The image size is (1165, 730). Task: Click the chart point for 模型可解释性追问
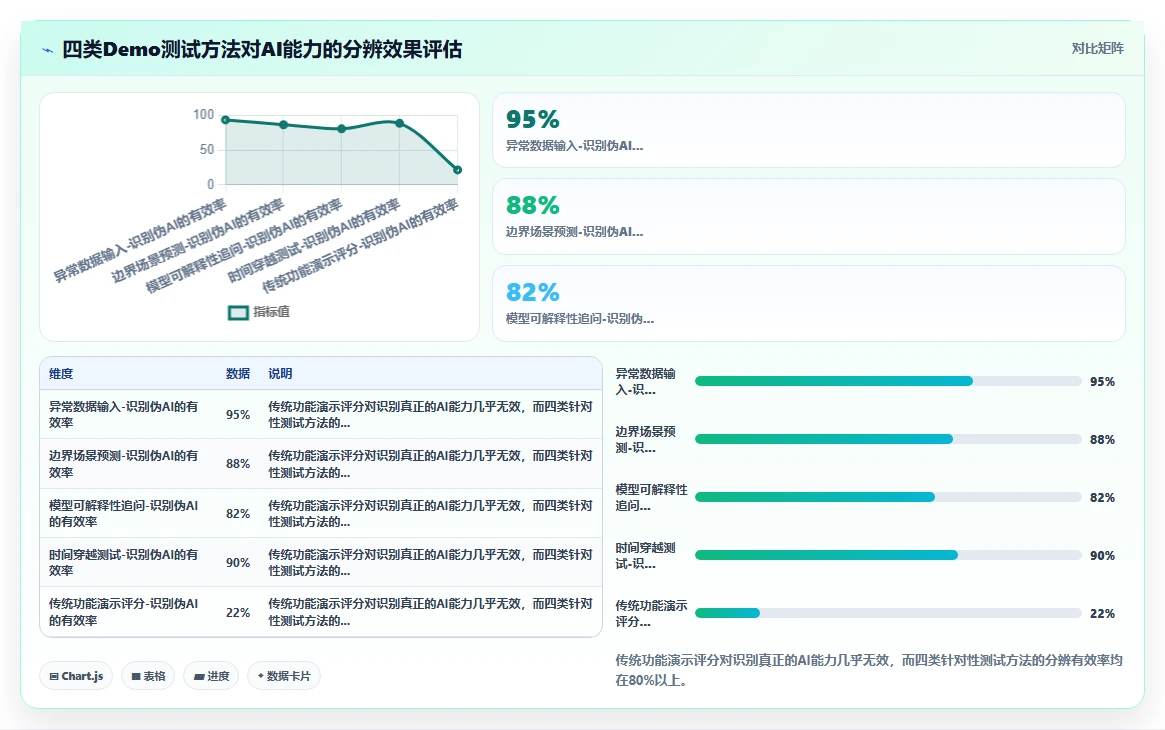(342, 128)
